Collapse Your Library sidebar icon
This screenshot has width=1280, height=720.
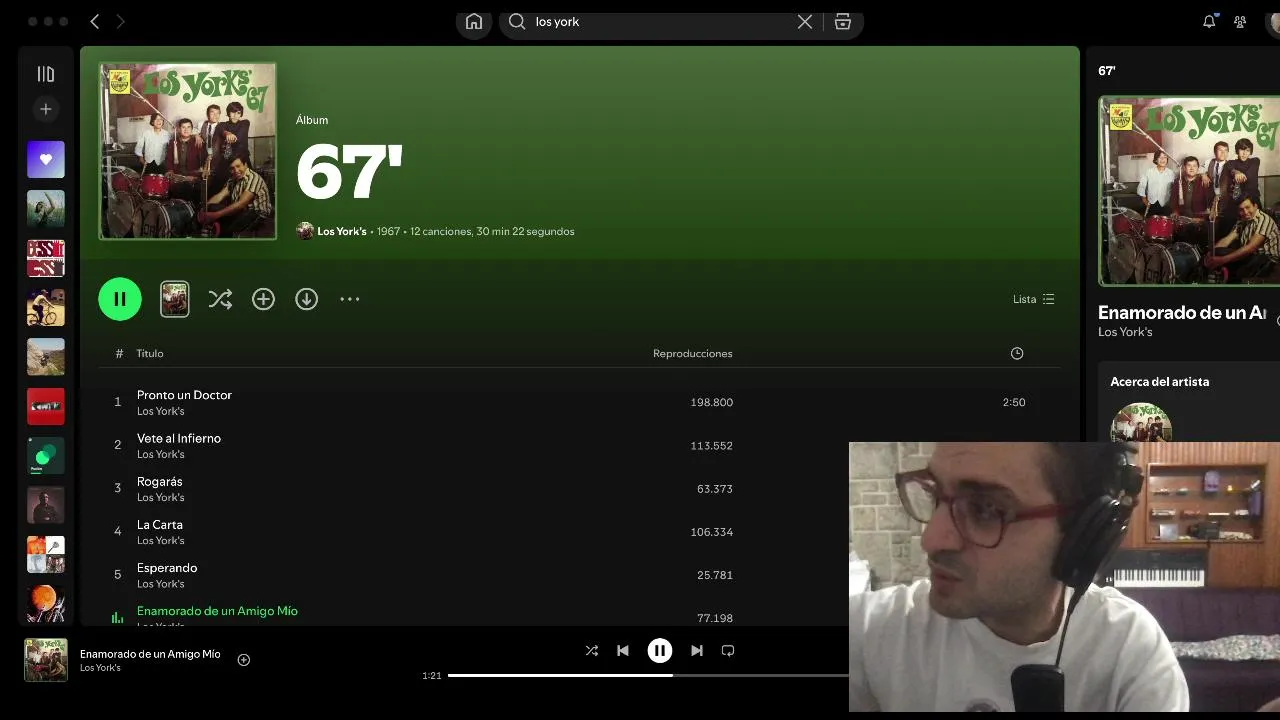(46, 74)
